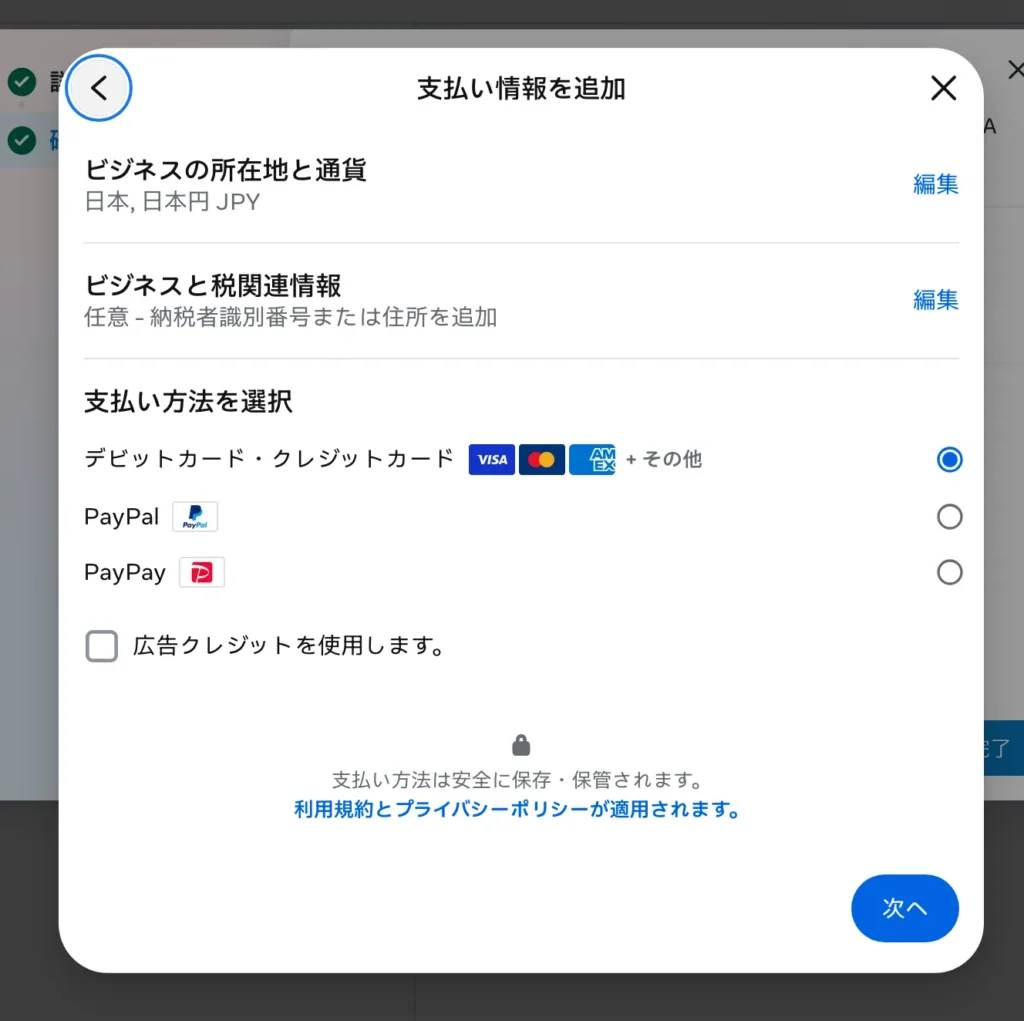
Task: Click + その他 next to card logos
Action: coord(664,459)
